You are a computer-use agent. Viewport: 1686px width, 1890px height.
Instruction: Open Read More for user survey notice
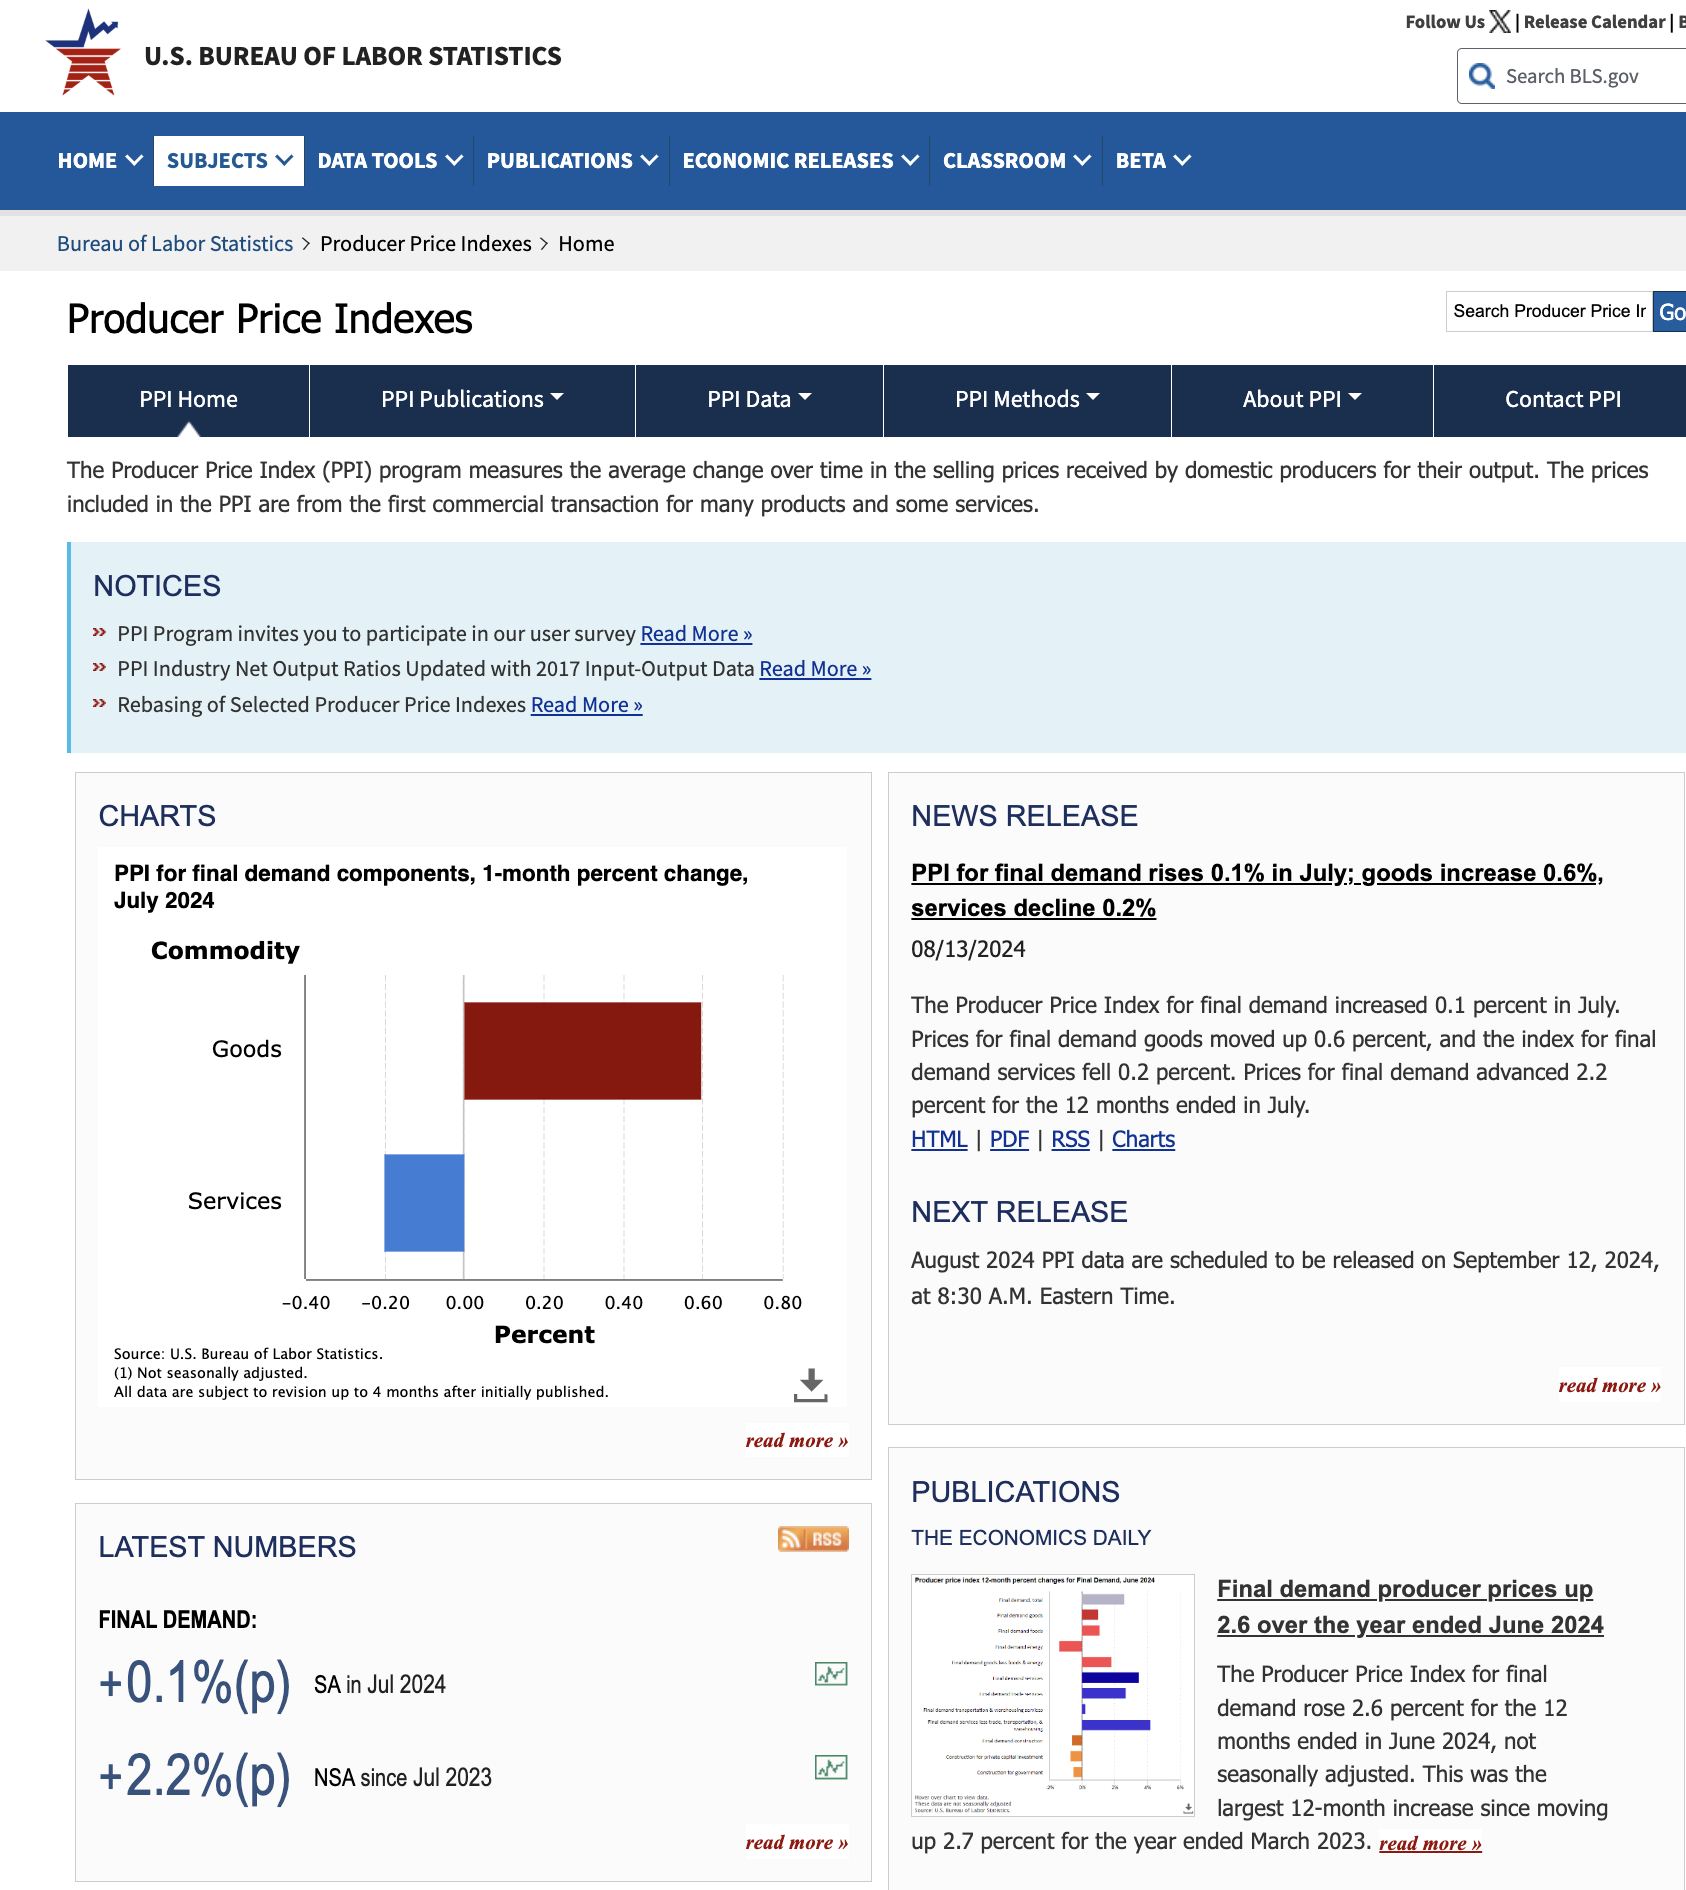coord(696,634)
